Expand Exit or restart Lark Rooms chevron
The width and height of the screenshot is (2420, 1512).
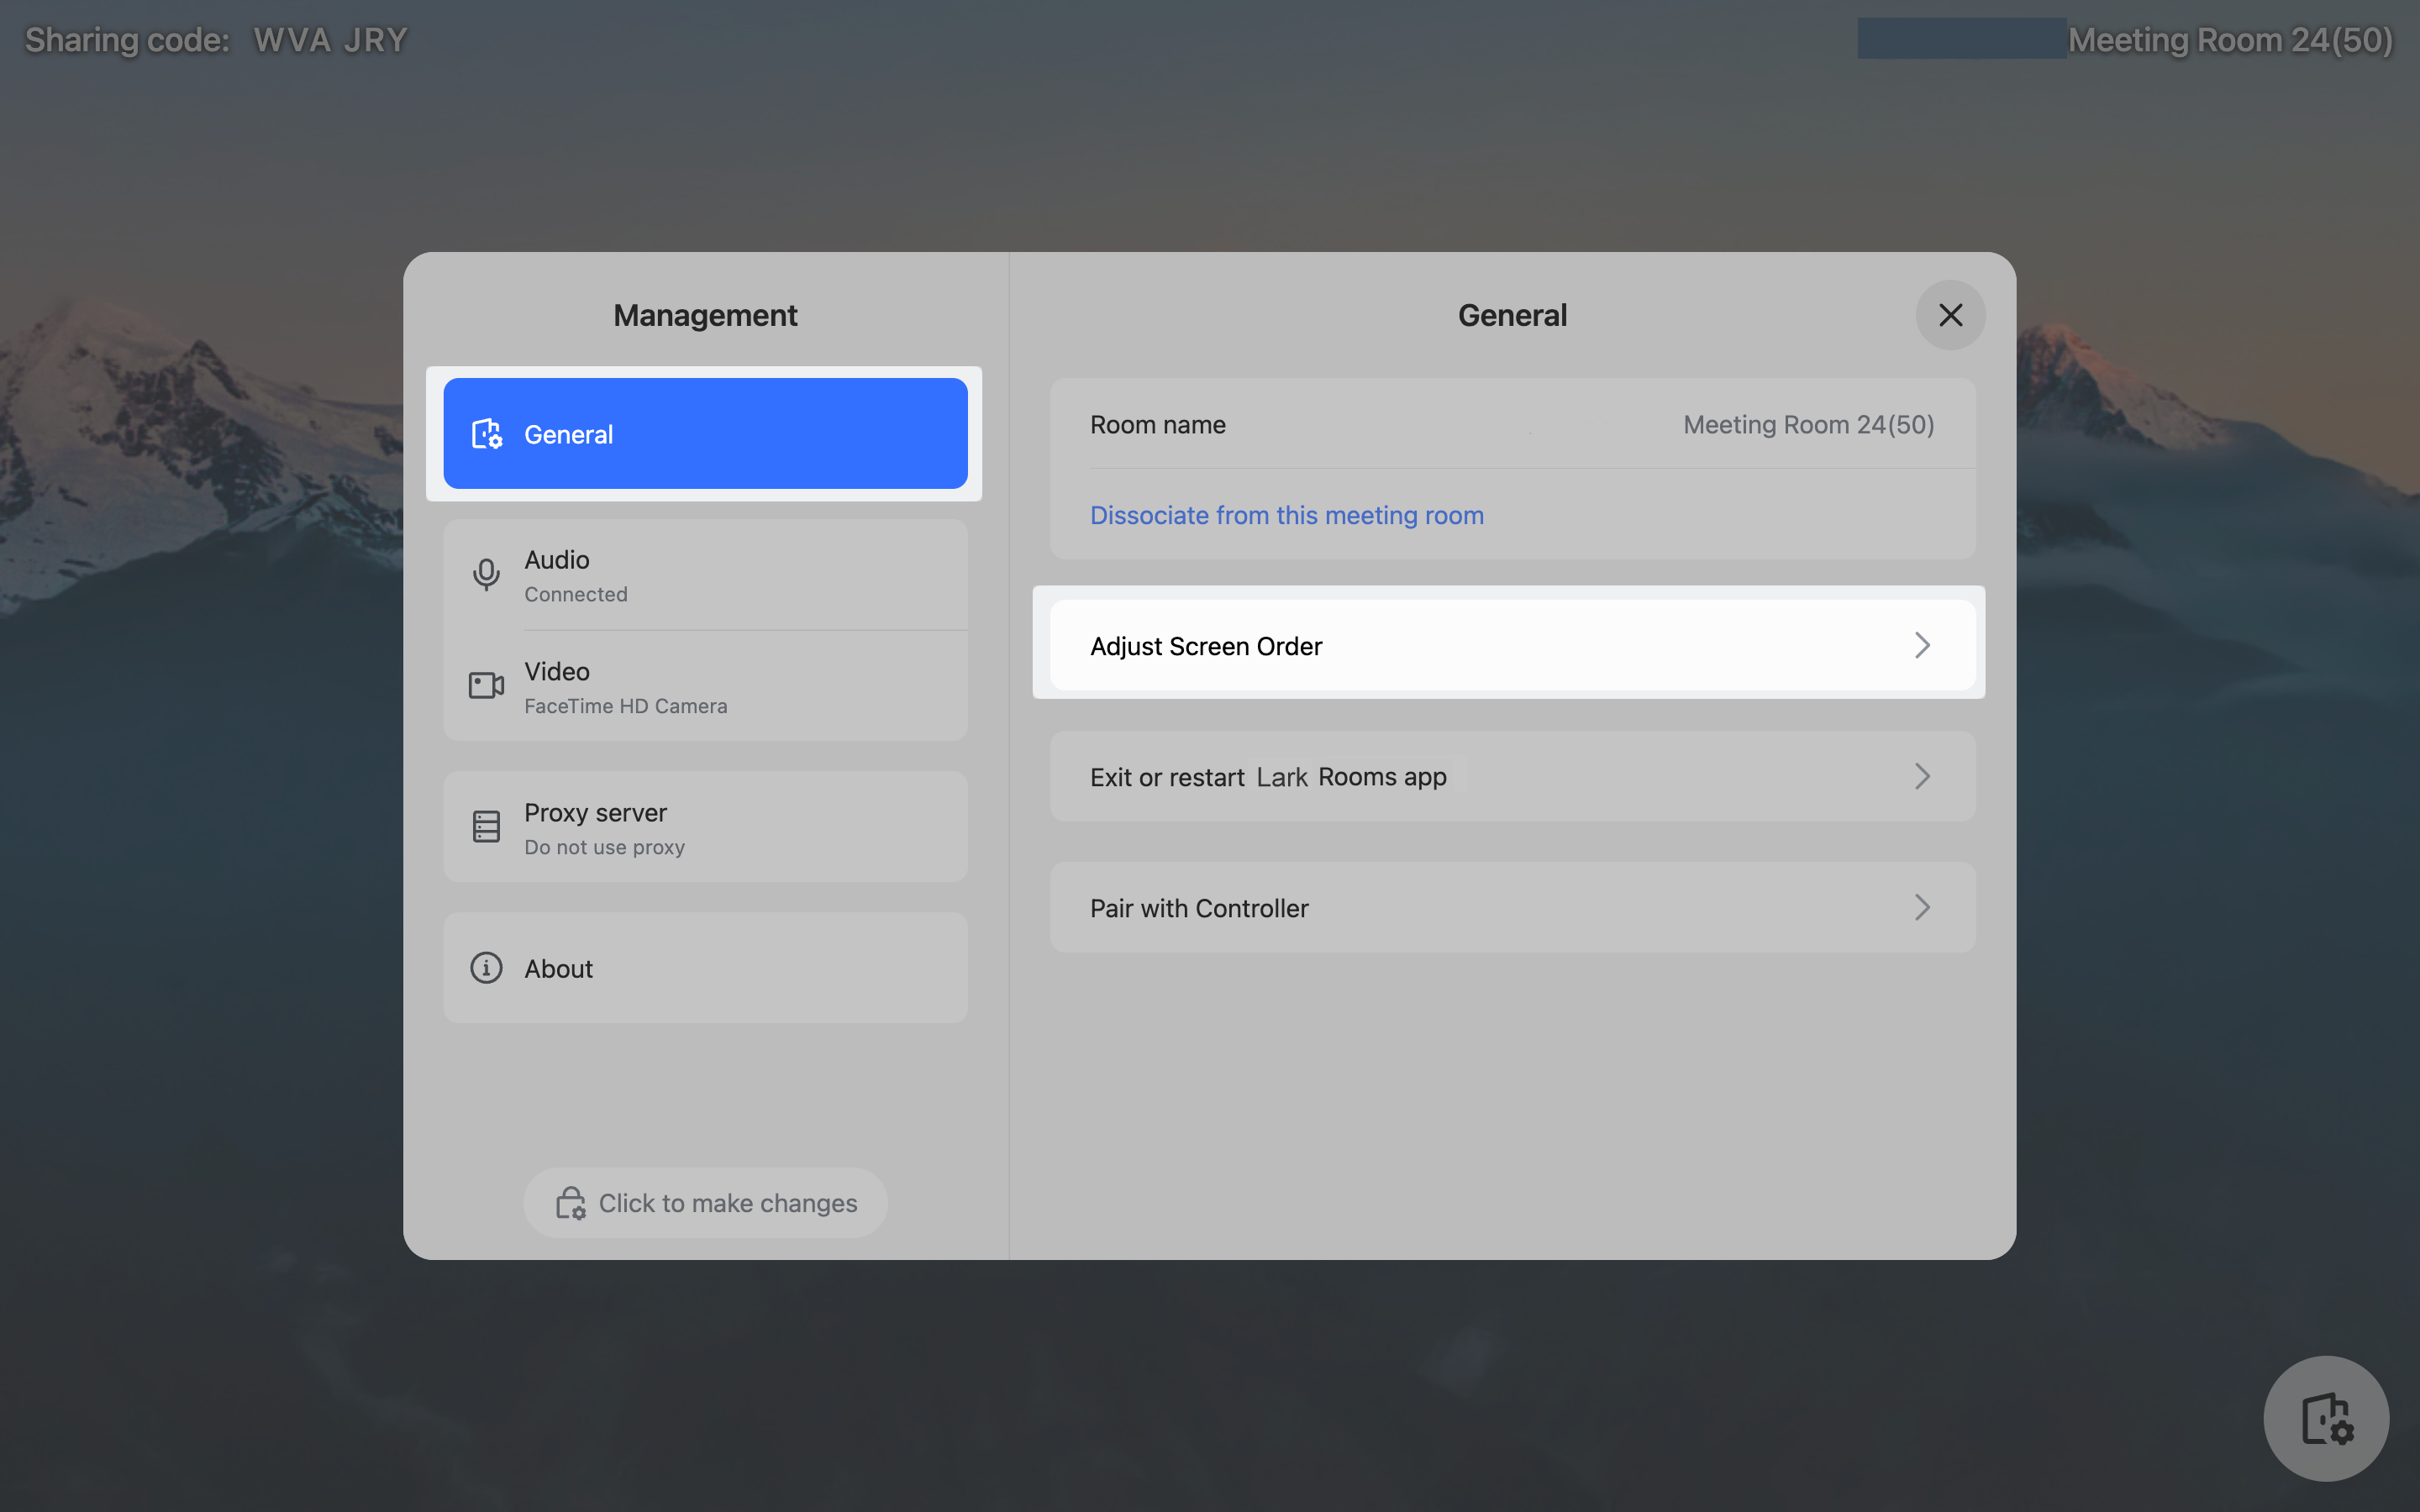(1921, 777)
